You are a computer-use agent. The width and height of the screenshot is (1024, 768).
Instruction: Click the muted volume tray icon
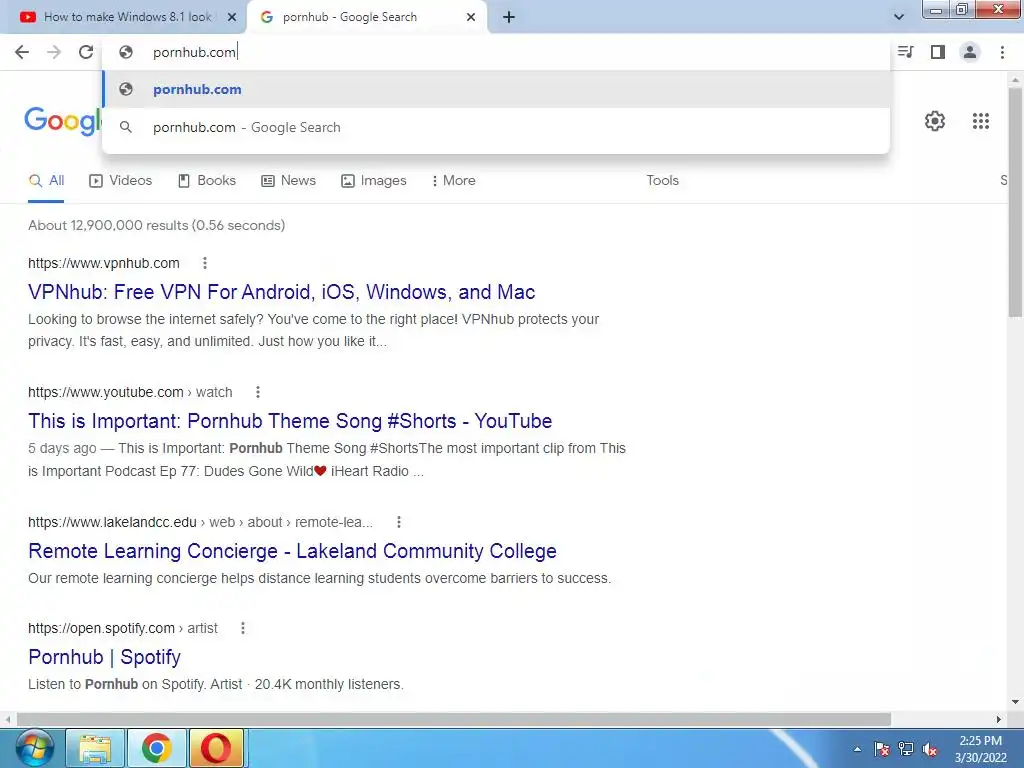tap(930, 749)
